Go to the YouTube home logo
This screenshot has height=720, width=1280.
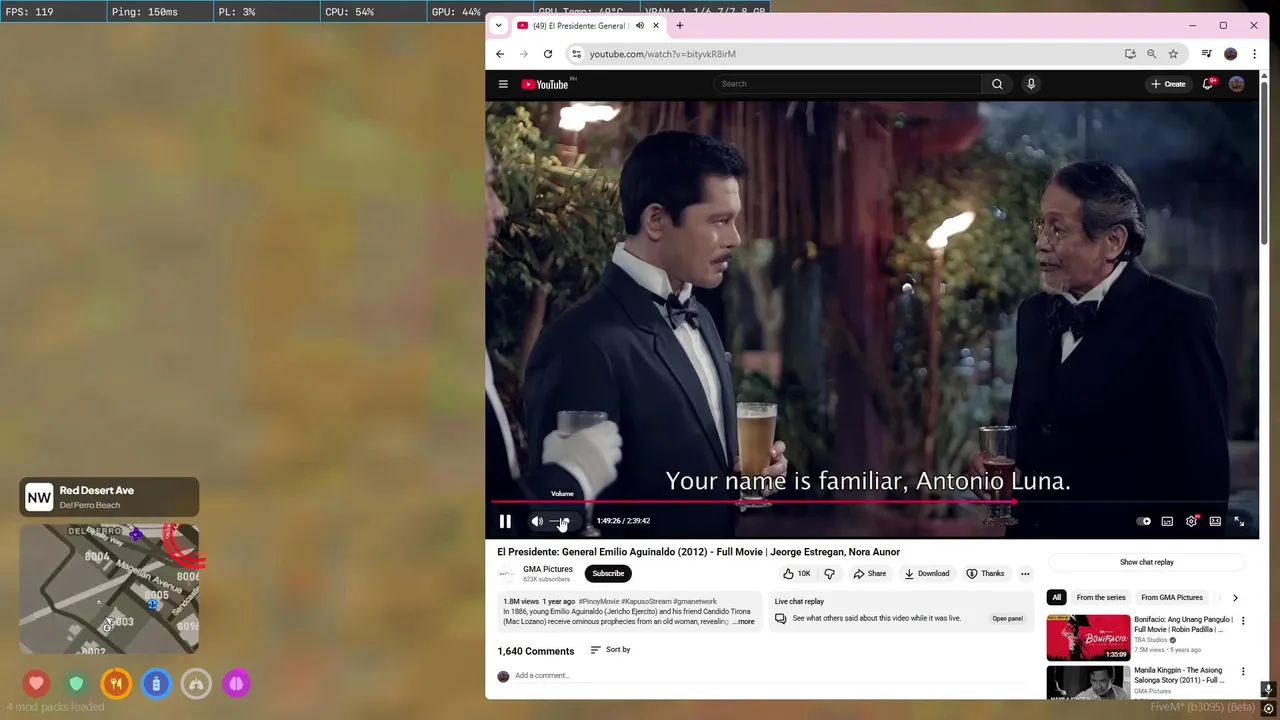546,84
